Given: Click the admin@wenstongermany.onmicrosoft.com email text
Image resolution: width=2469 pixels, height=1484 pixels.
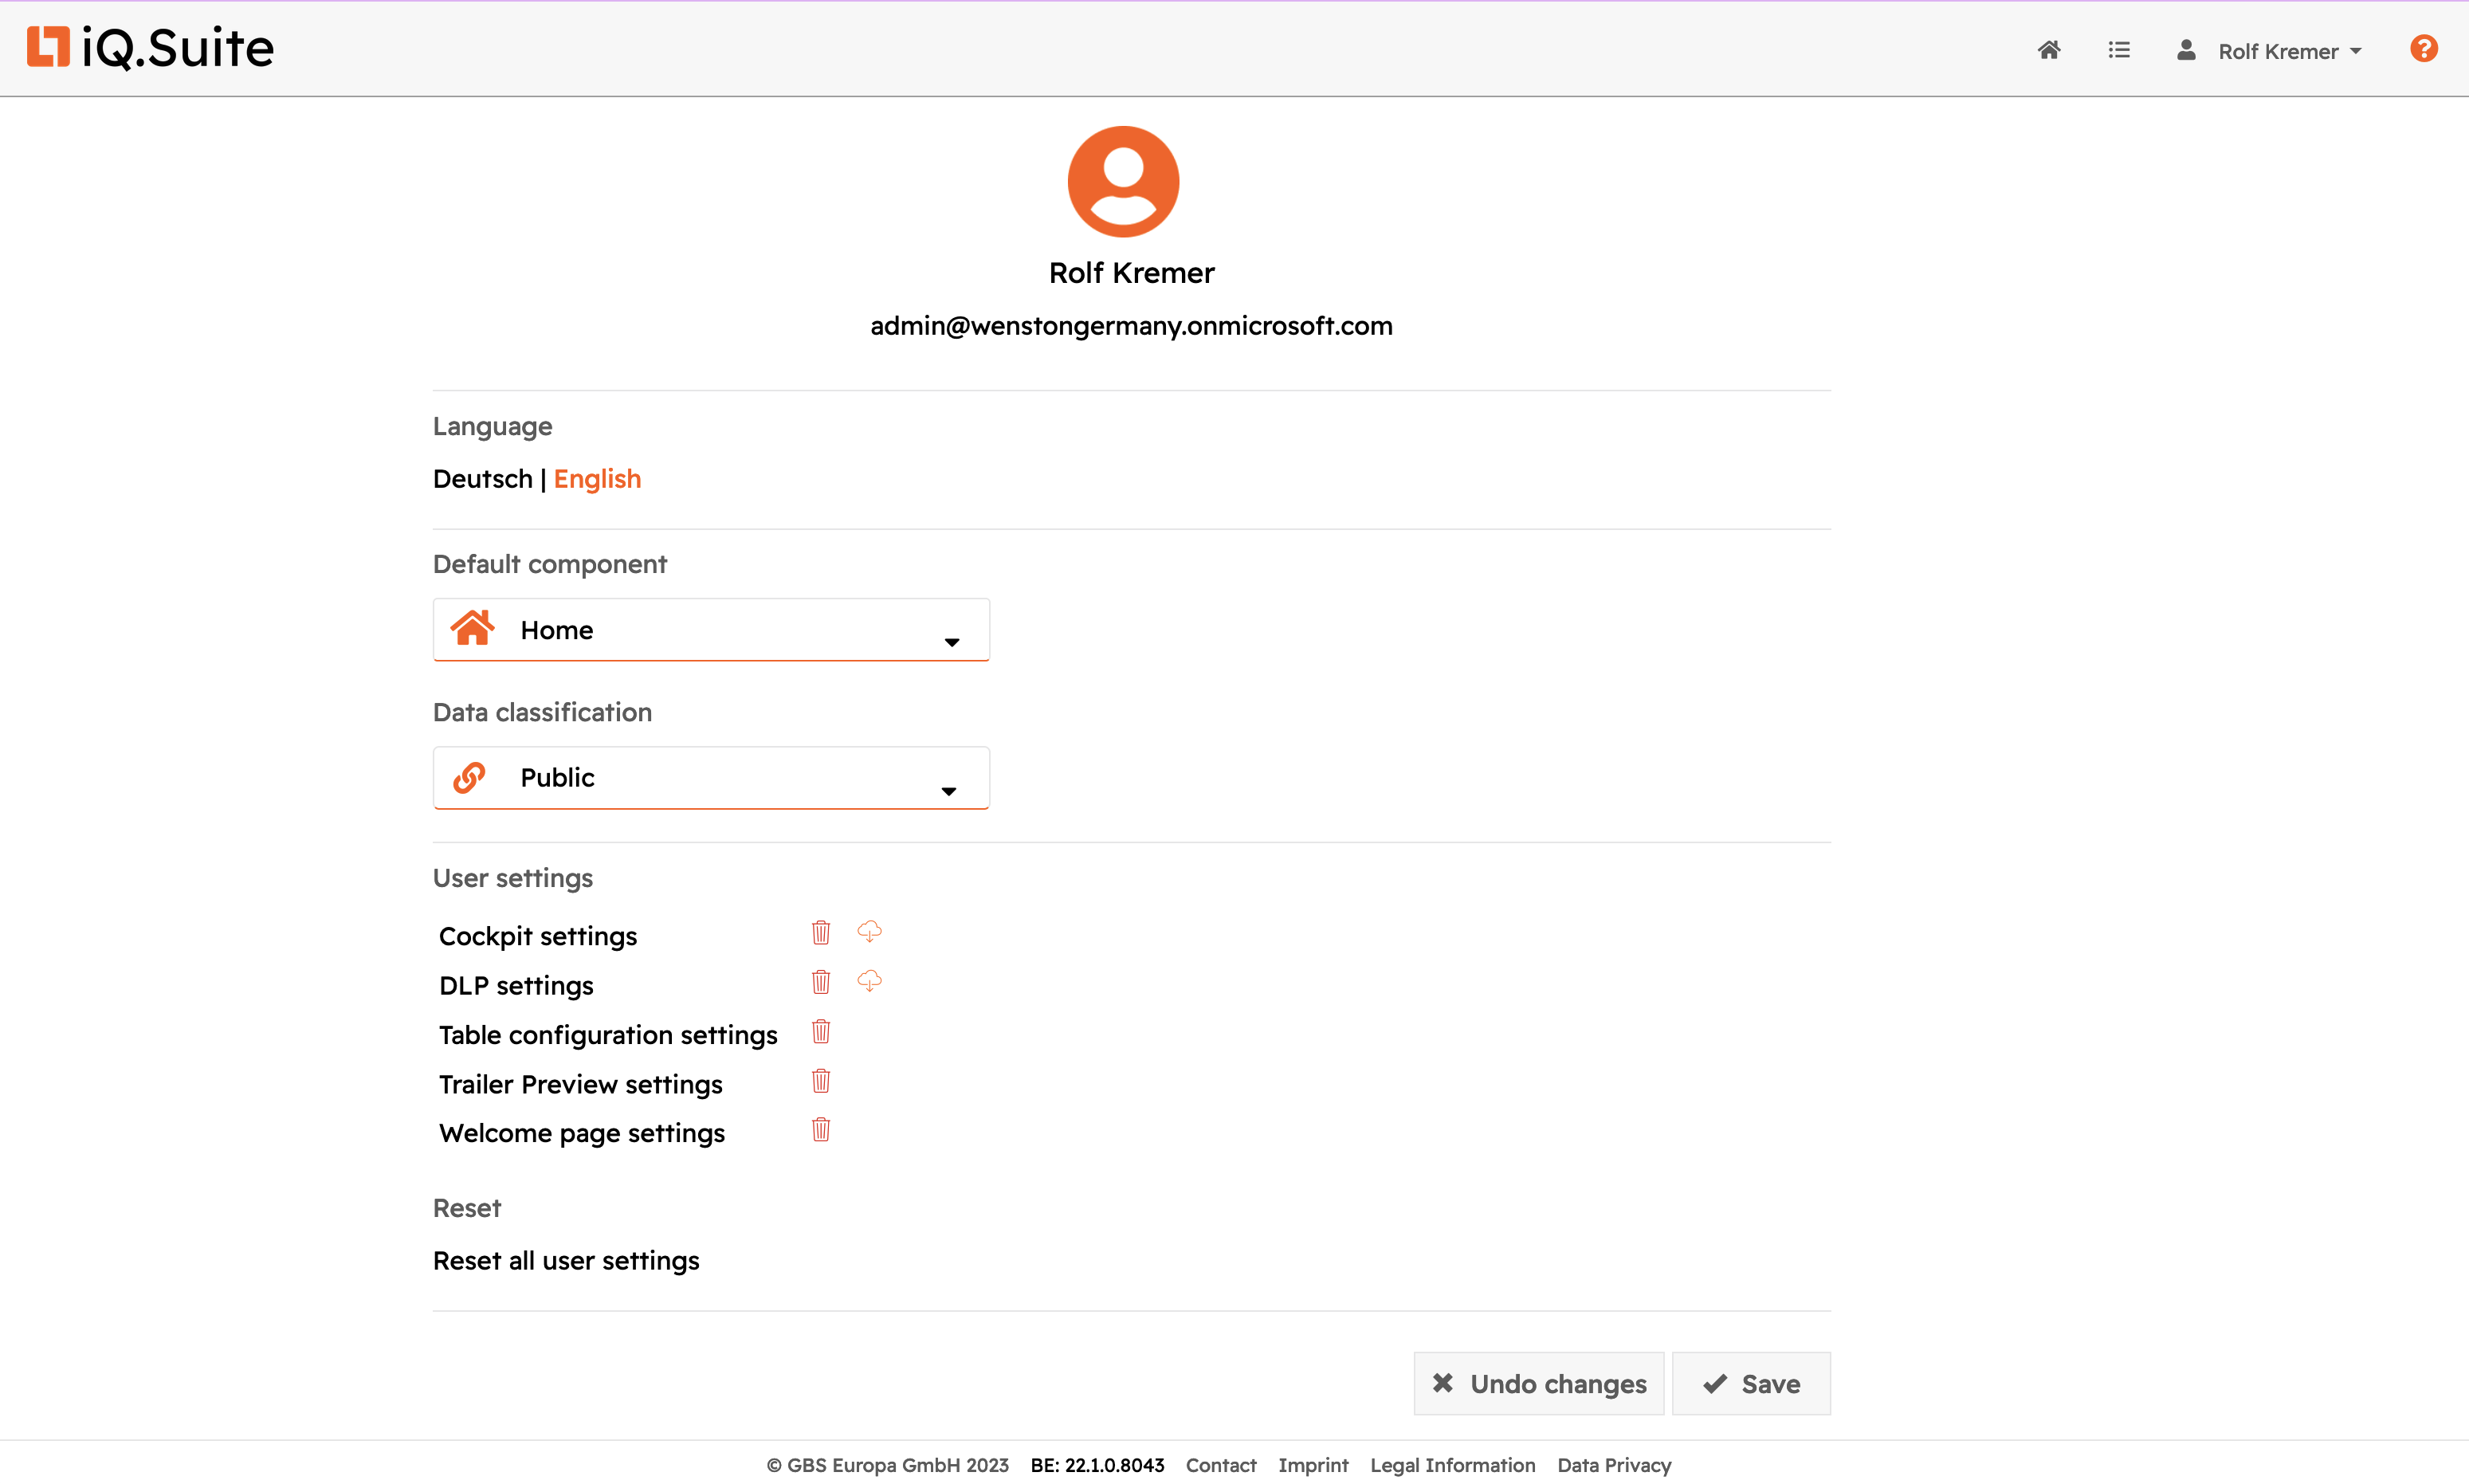Looking at the screenshot, I should point(1131,326).
